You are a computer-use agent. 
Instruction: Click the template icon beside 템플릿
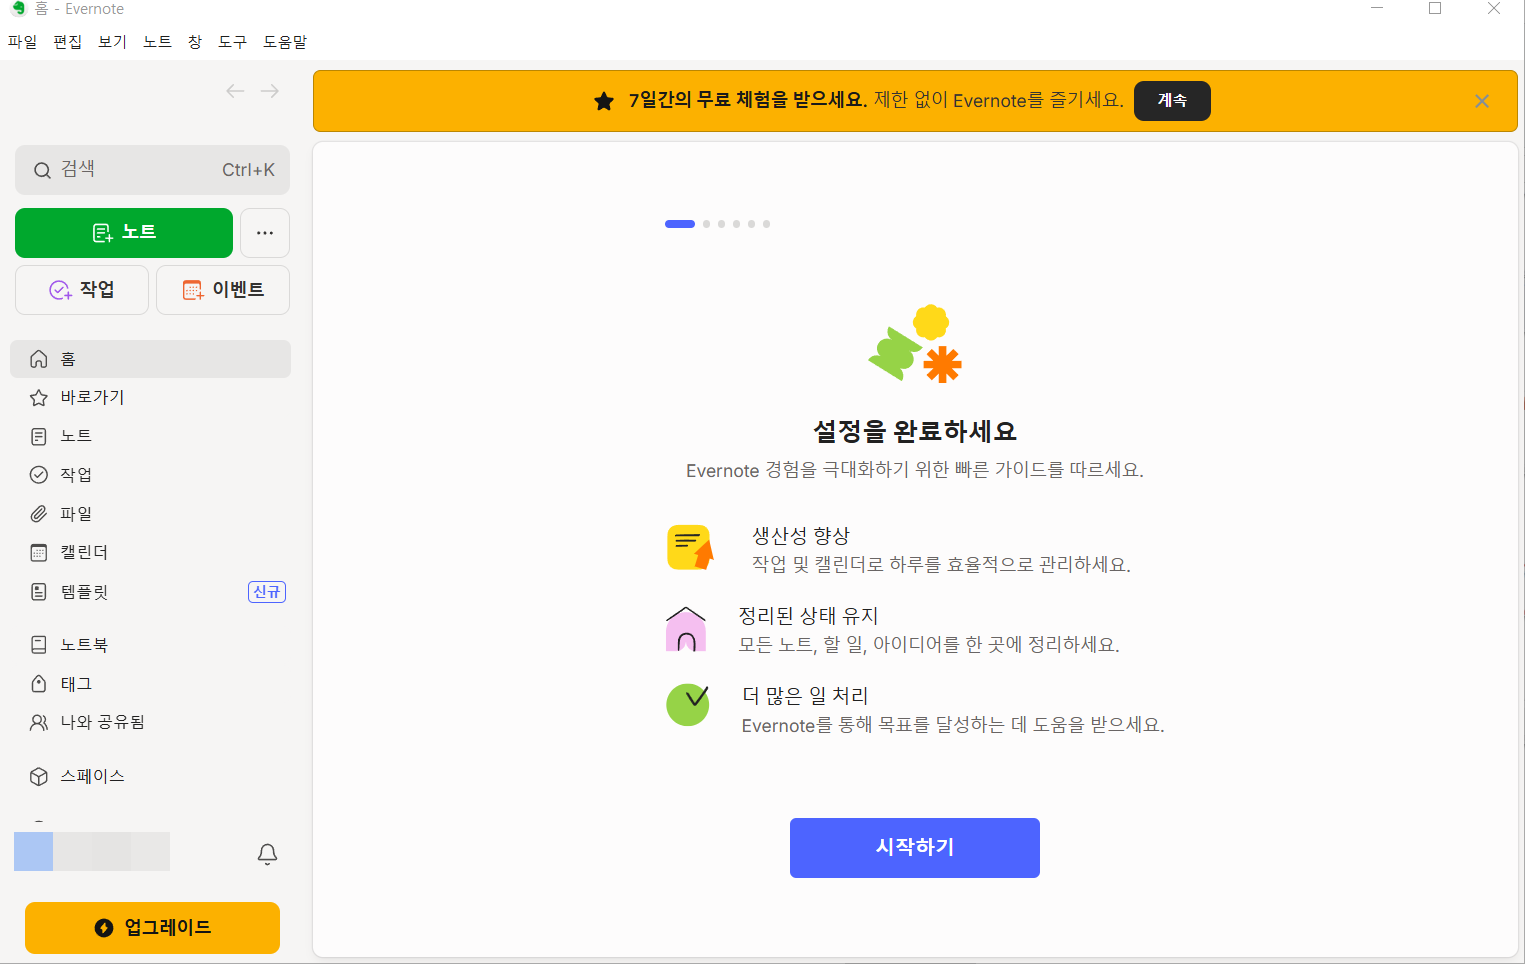click(39, 592)
